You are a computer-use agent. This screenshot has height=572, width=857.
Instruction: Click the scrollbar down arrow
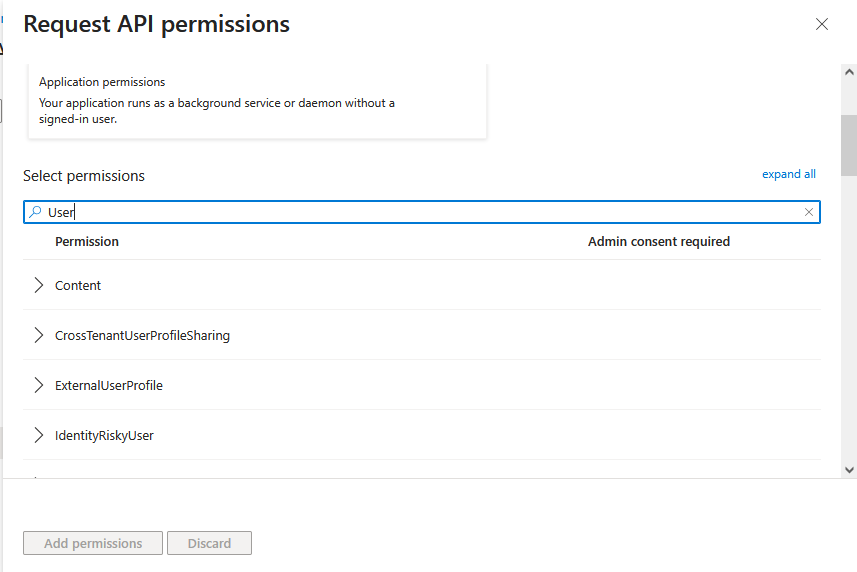coord(849,469)
